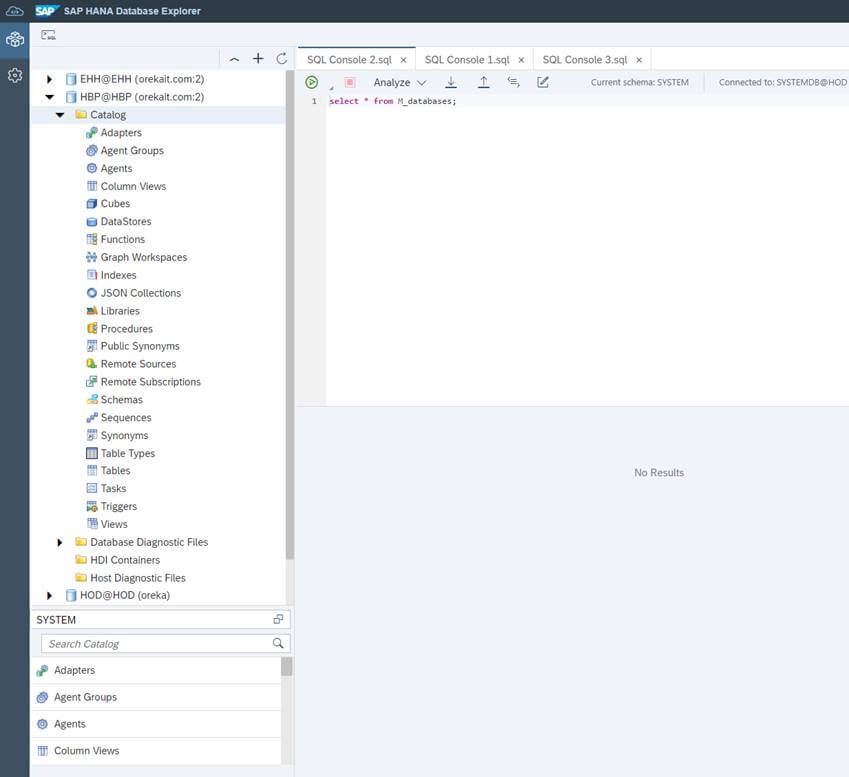The height and width of the screenshot is (777, 849).
Task: Select Libraries in the catalog tree
Action: (120, 311)
